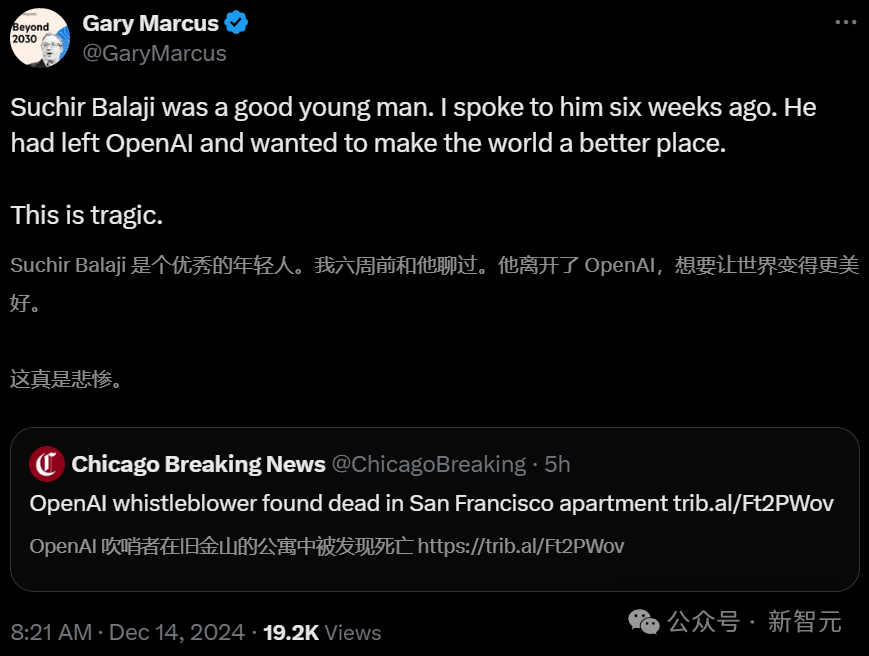Click the blue verified badge
The height and width of the screenshot is (656, 869).
pos(236,23)
